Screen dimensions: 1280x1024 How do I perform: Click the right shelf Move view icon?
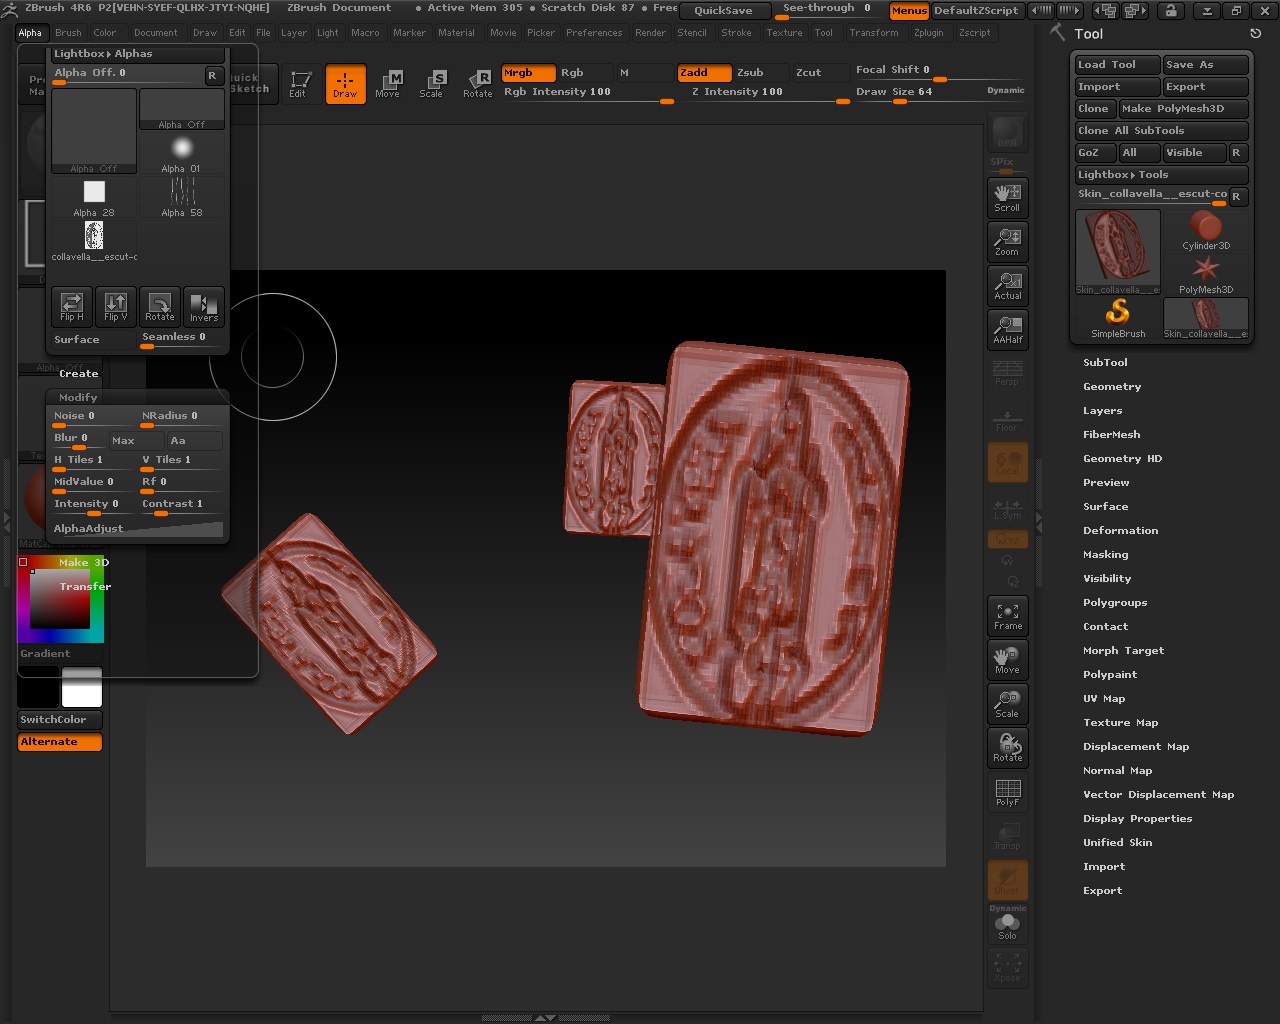pyautogui.click(x=1007, y=659)
